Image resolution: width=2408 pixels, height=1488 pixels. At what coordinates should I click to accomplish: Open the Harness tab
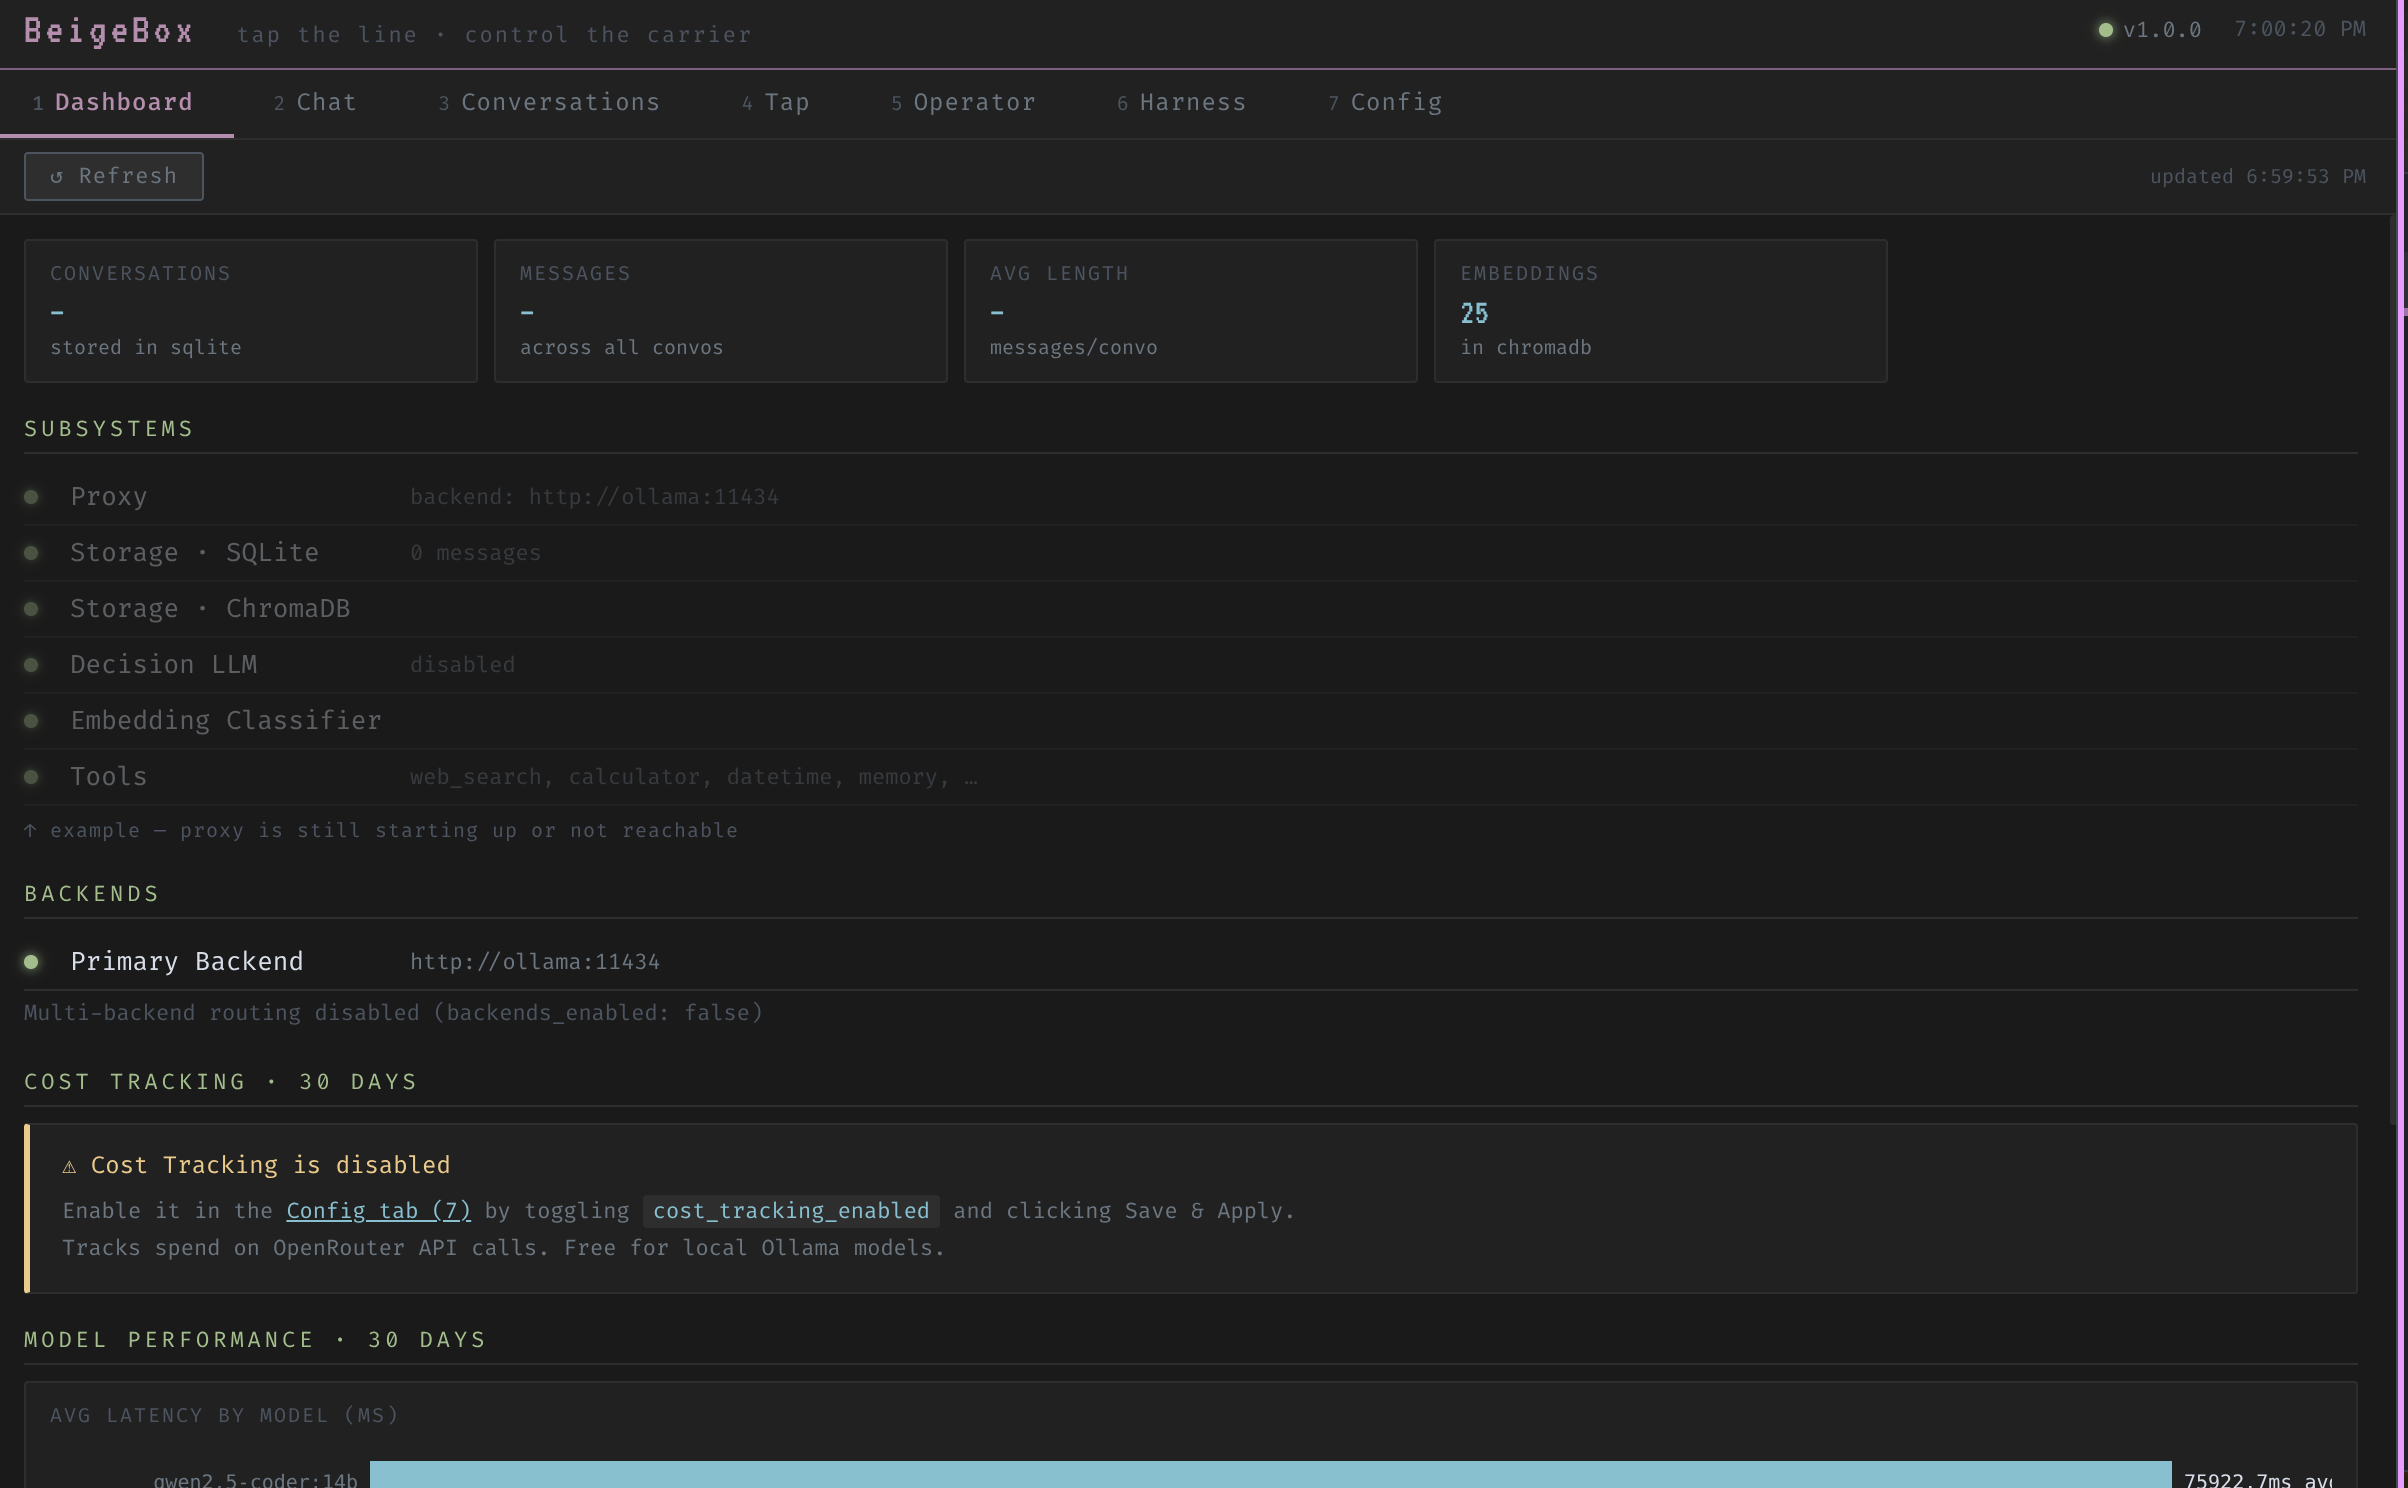[x=1181, y=103]
